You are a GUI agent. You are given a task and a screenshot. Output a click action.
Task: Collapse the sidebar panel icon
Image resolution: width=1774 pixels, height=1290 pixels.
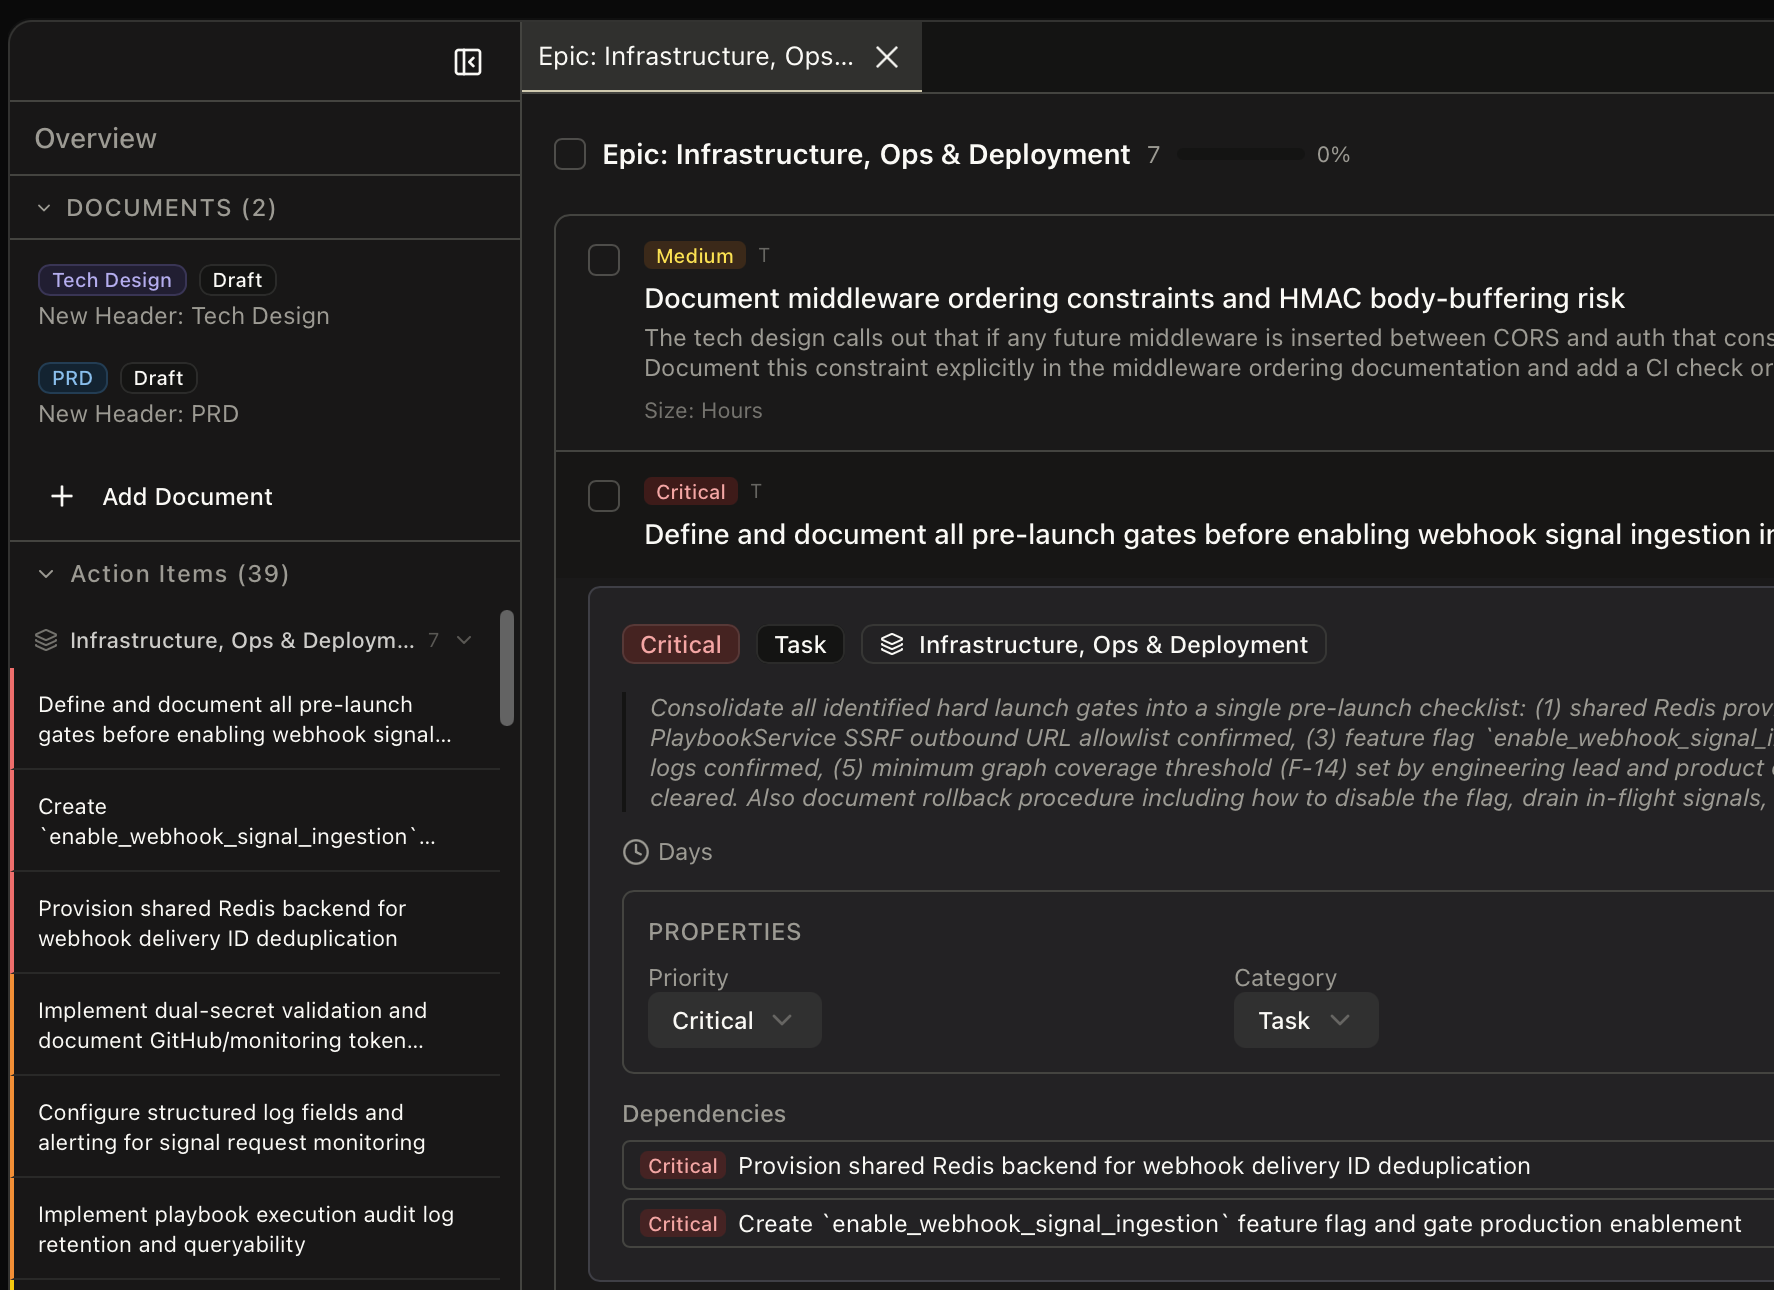pyautogui.click(x=468, y=62)
